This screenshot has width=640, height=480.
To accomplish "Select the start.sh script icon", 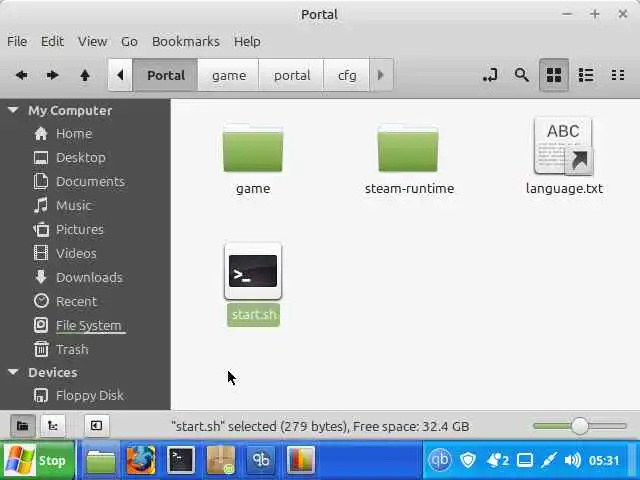I will pyautogui.click(x=253, y=271).
